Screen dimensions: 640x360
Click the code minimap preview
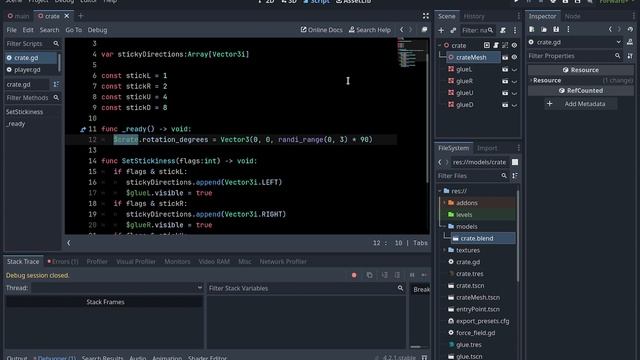tap(411, 53)
